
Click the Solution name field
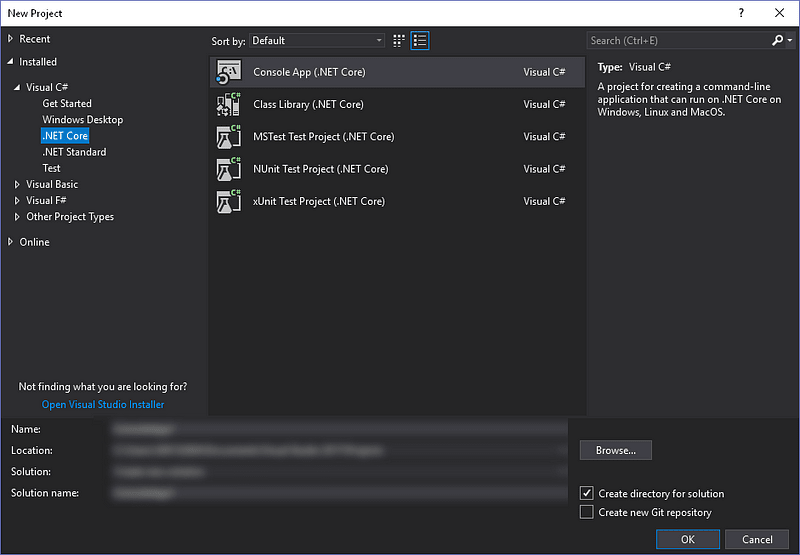click(339, 493)
